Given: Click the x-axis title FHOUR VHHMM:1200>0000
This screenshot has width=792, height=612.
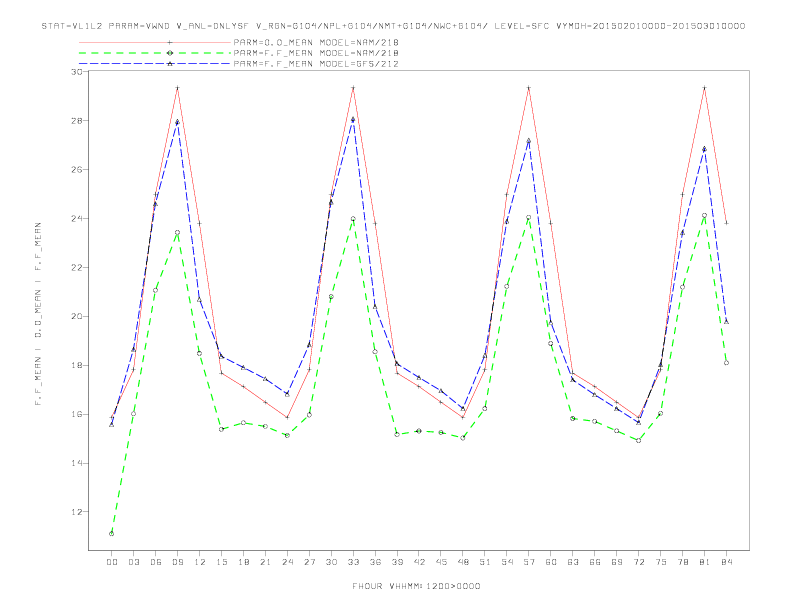Looking at the screenshot, I should 416,586.
